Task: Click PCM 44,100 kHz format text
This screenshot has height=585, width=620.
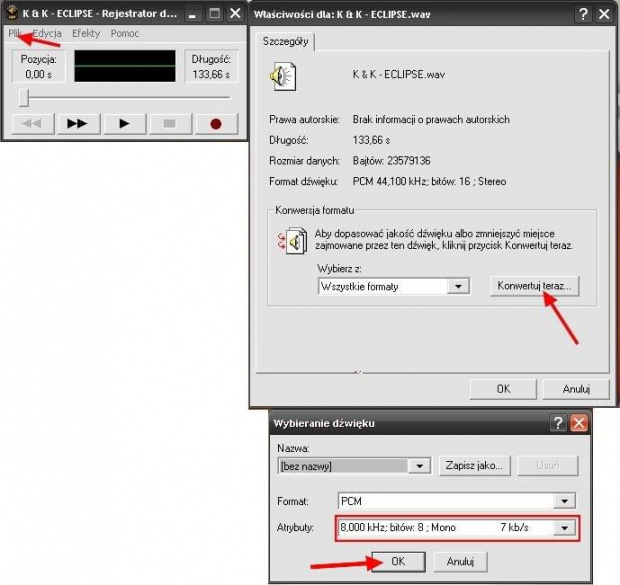Action: [x=429, y=182]
